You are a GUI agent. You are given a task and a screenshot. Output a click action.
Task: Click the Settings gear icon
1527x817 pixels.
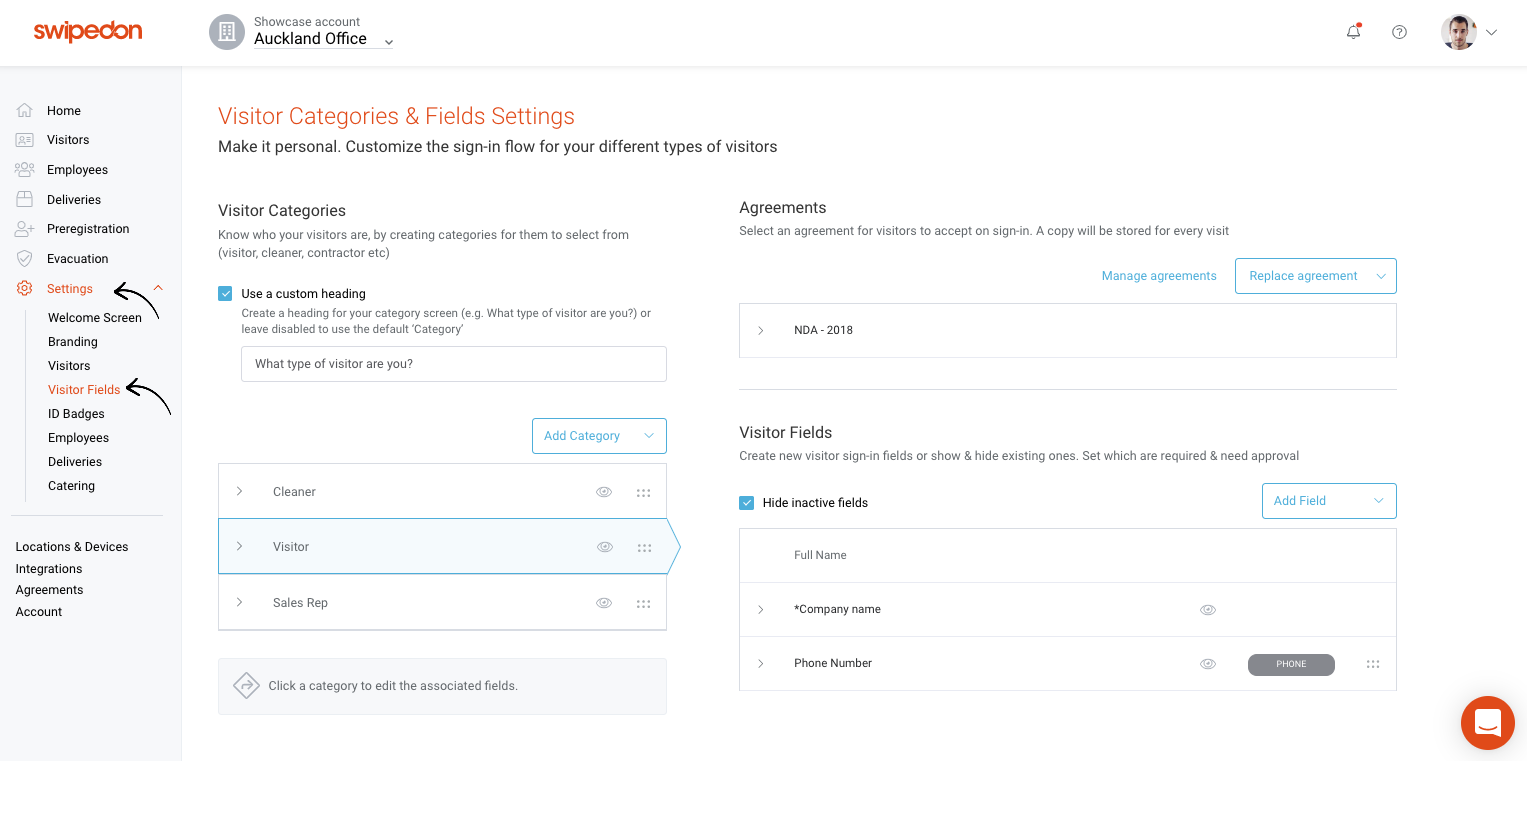[25, 288]
